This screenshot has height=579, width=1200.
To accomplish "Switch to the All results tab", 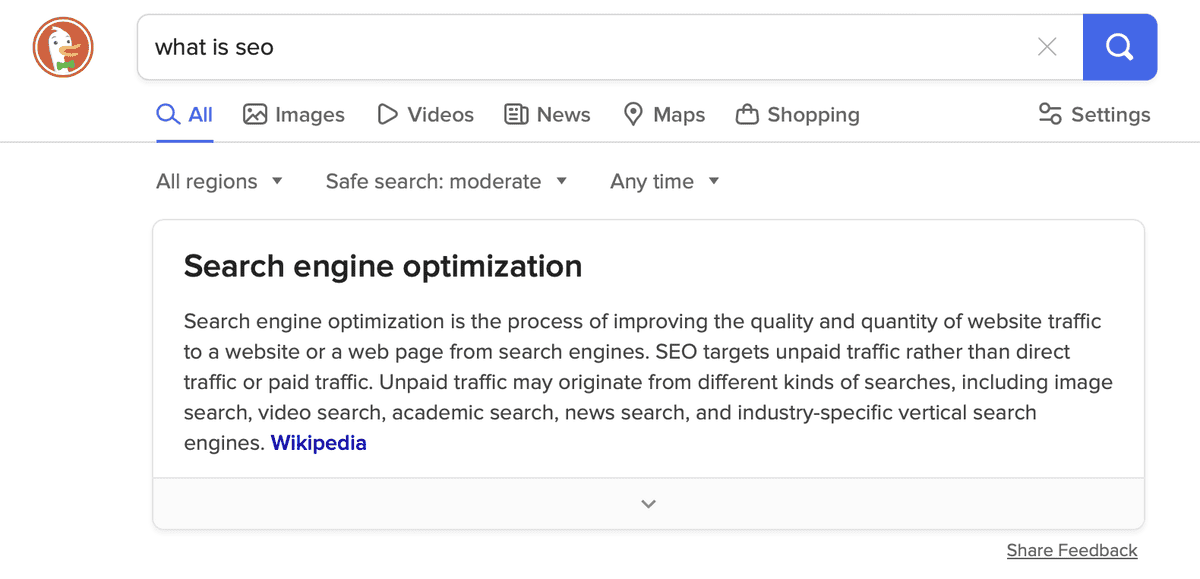I will tap(185, 115).
